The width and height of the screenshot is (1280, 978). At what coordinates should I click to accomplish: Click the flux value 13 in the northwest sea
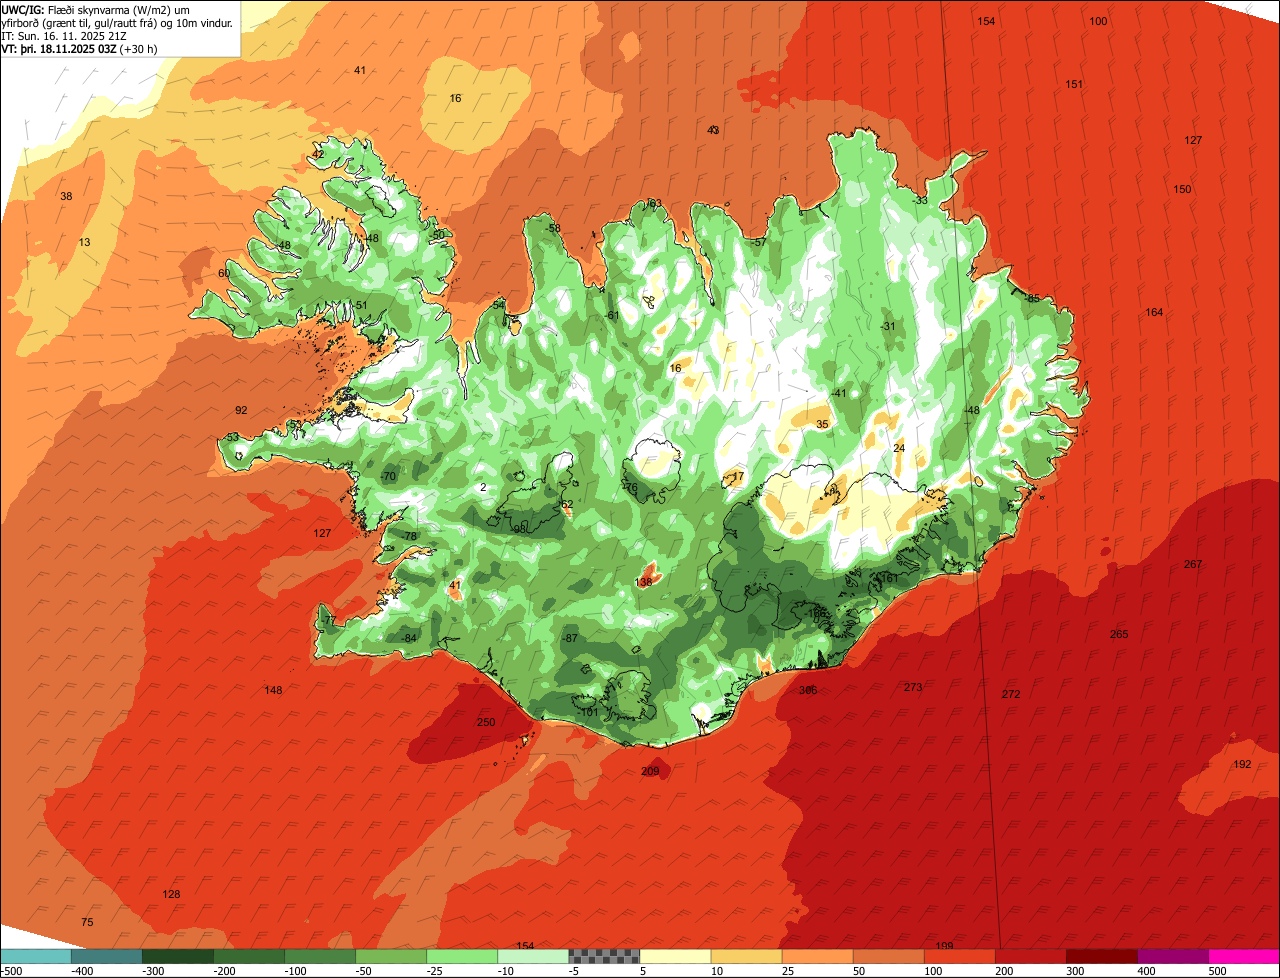[x=84, y=242]
